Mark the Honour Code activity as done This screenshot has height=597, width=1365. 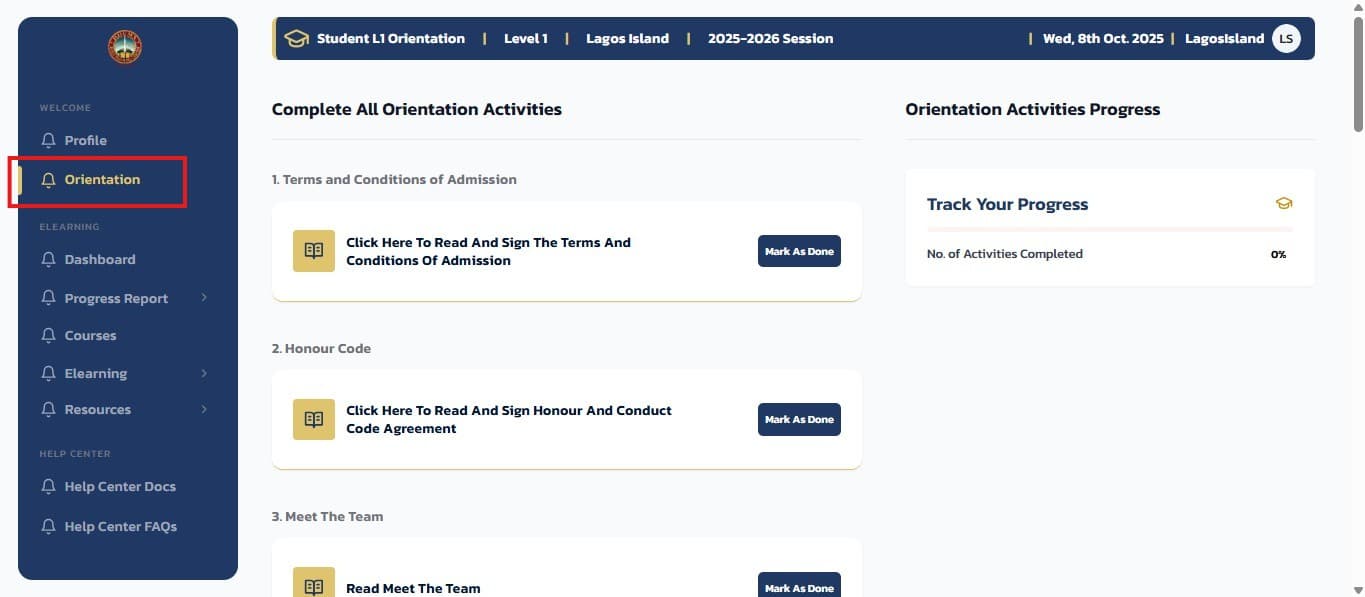pos(799,419)
